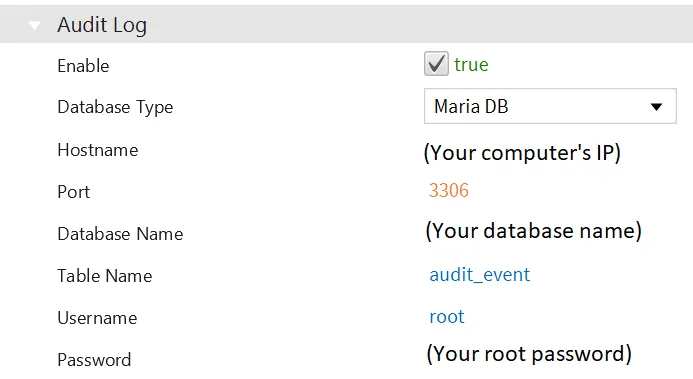The height and width of the screenshot is (379, 693).
Task: Click the green true label
Action: pyautogui.click(x=471, y=64)
